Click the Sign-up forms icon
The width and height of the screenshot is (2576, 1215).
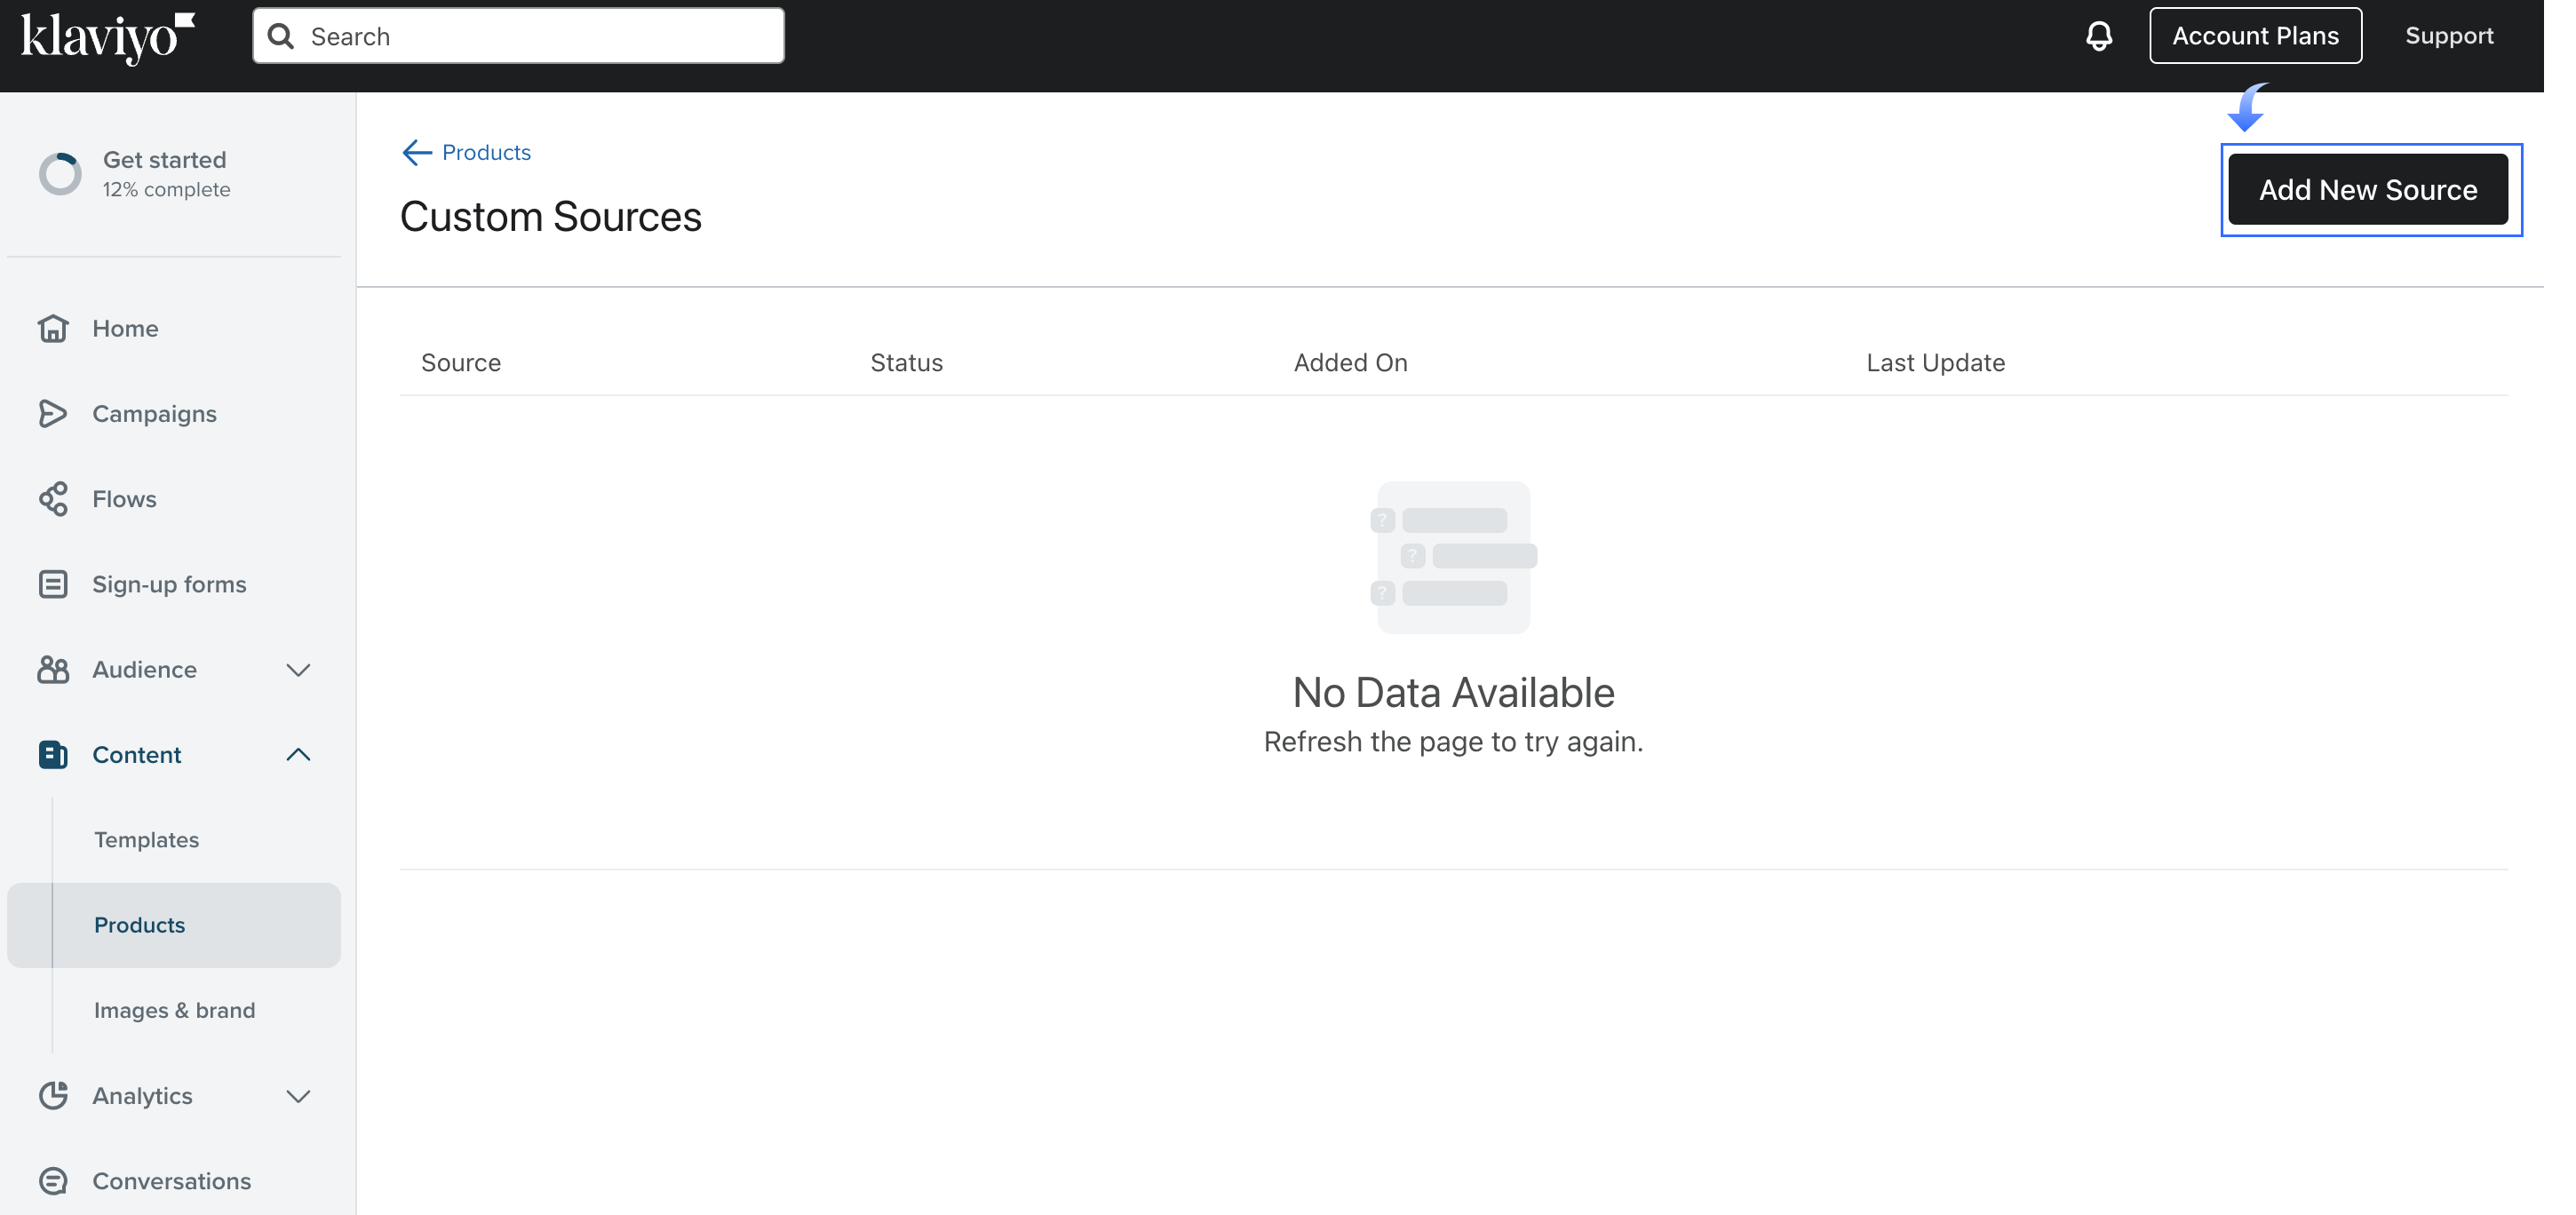[53, 584]
